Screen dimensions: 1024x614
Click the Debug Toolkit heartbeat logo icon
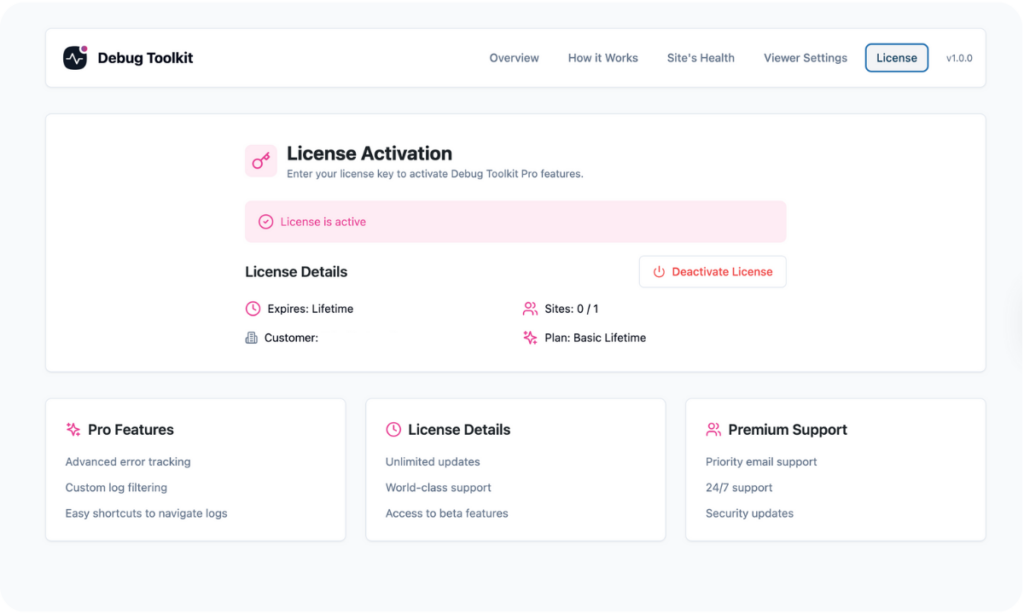[x=74, y=57]
